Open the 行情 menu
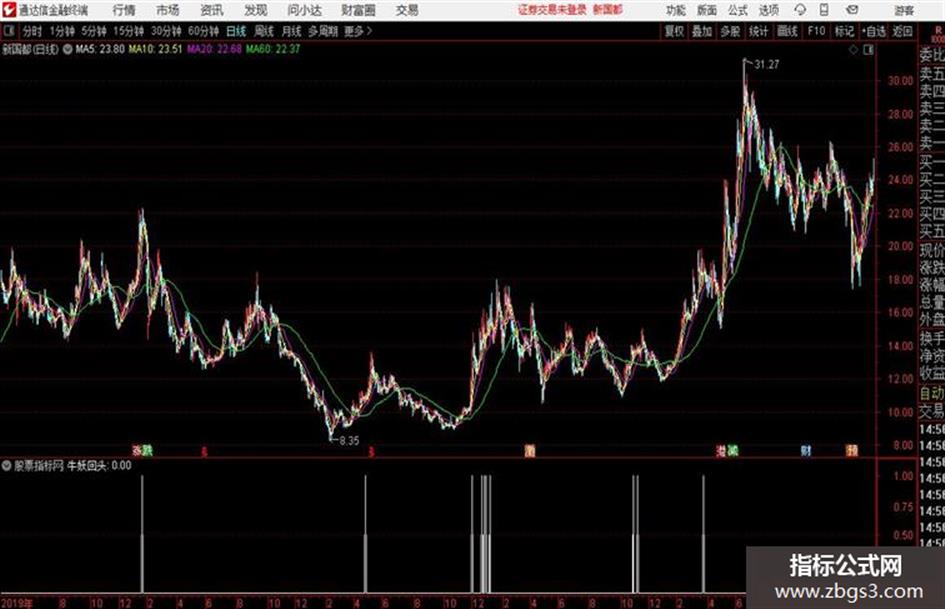 pos(124,10)
